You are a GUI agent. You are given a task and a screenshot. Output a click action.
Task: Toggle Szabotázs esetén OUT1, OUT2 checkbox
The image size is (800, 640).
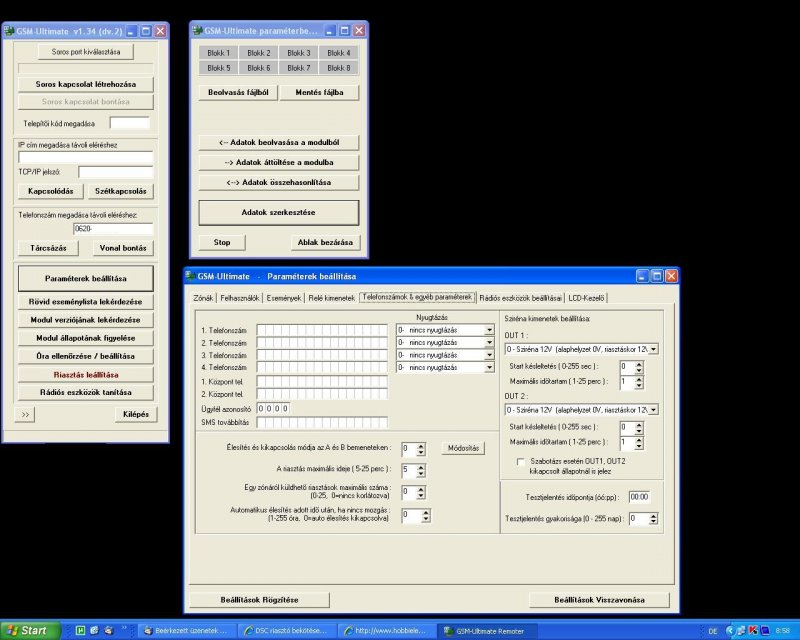click(x=520, y=462)
